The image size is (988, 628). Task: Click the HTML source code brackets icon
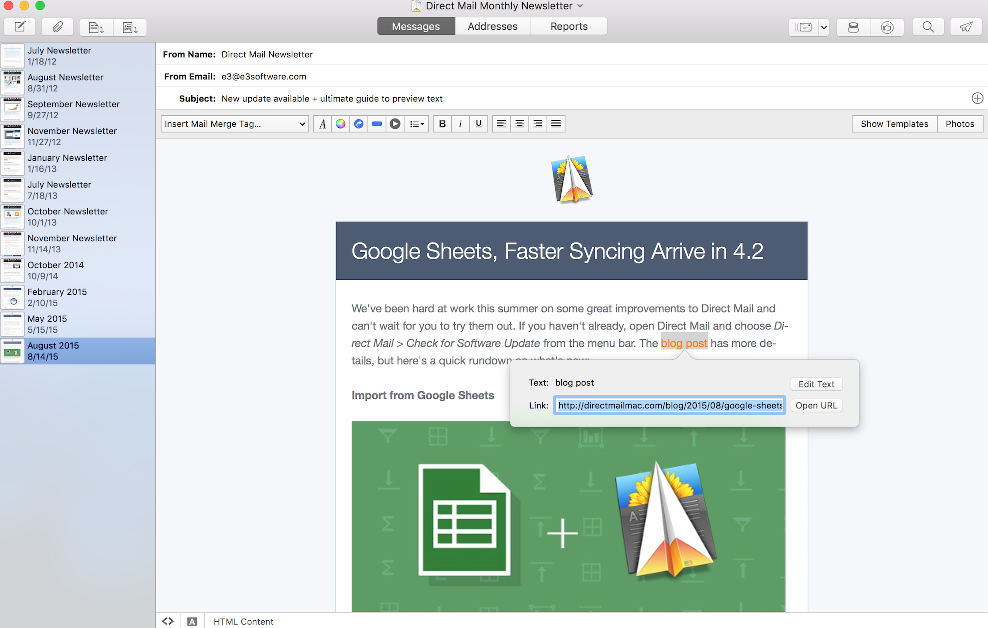[x=168, y=621]
